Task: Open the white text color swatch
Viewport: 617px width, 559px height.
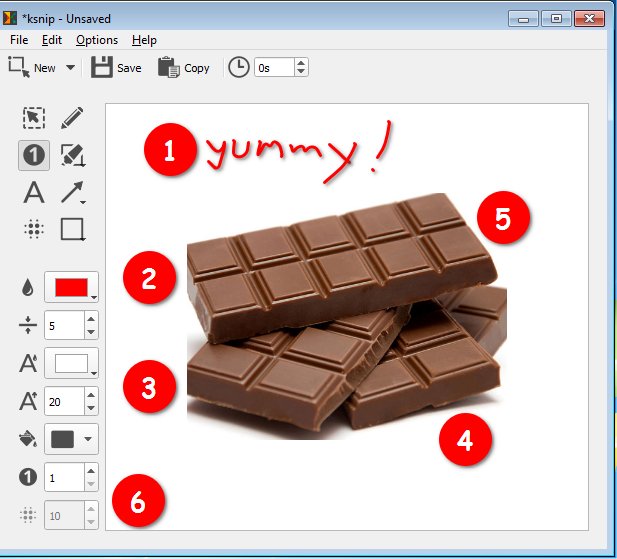Action: 71,363
